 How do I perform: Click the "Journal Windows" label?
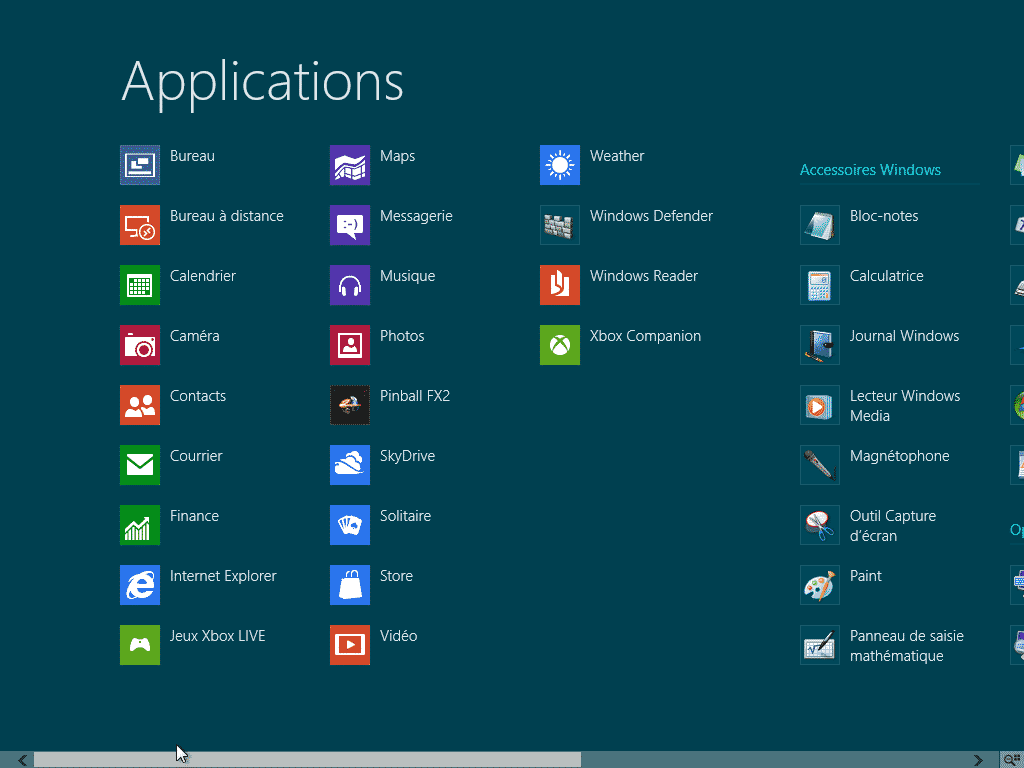pyautogui.click(x=904, y=336)
